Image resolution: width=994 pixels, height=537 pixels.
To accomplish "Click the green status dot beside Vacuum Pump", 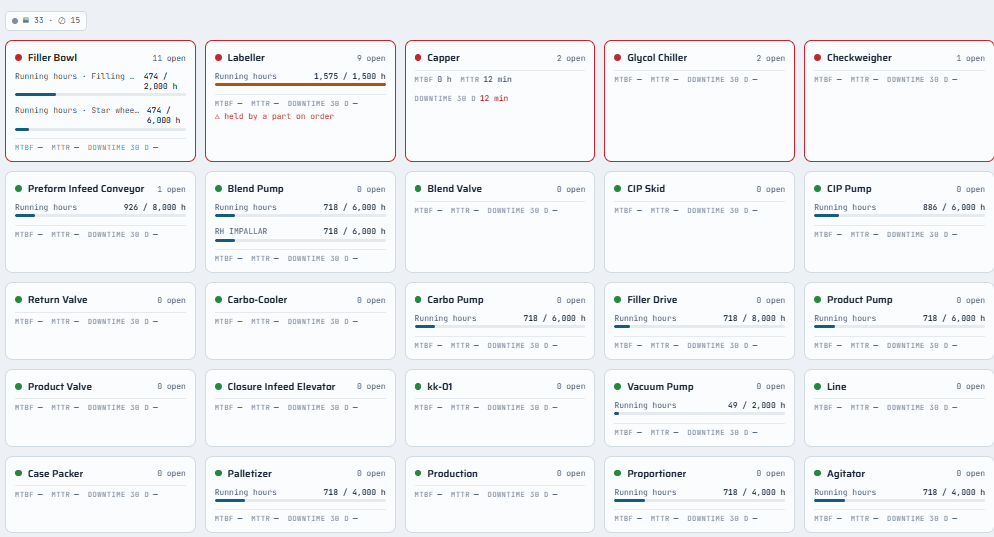I will tap(618, 387).
